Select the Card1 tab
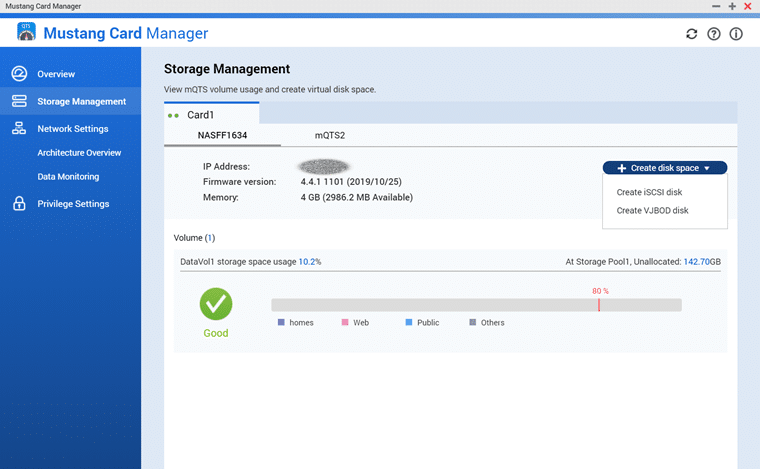The height and width of the screenshot is (469, 760). (x=211, y=113)
